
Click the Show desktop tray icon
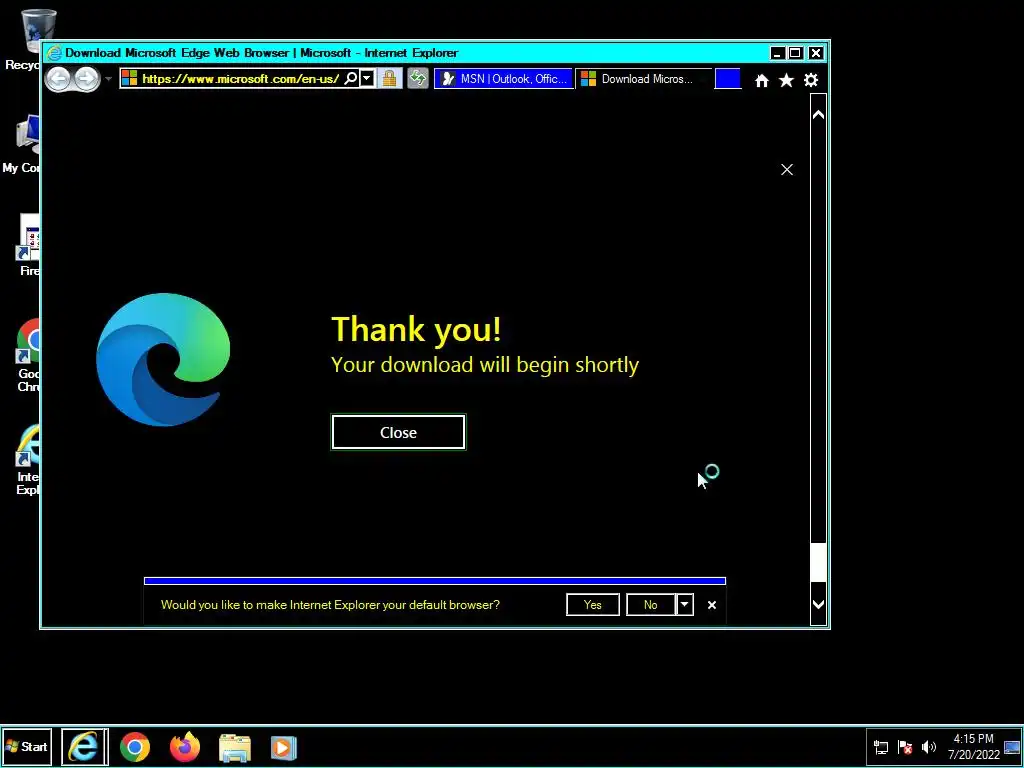coord(1012,747)
